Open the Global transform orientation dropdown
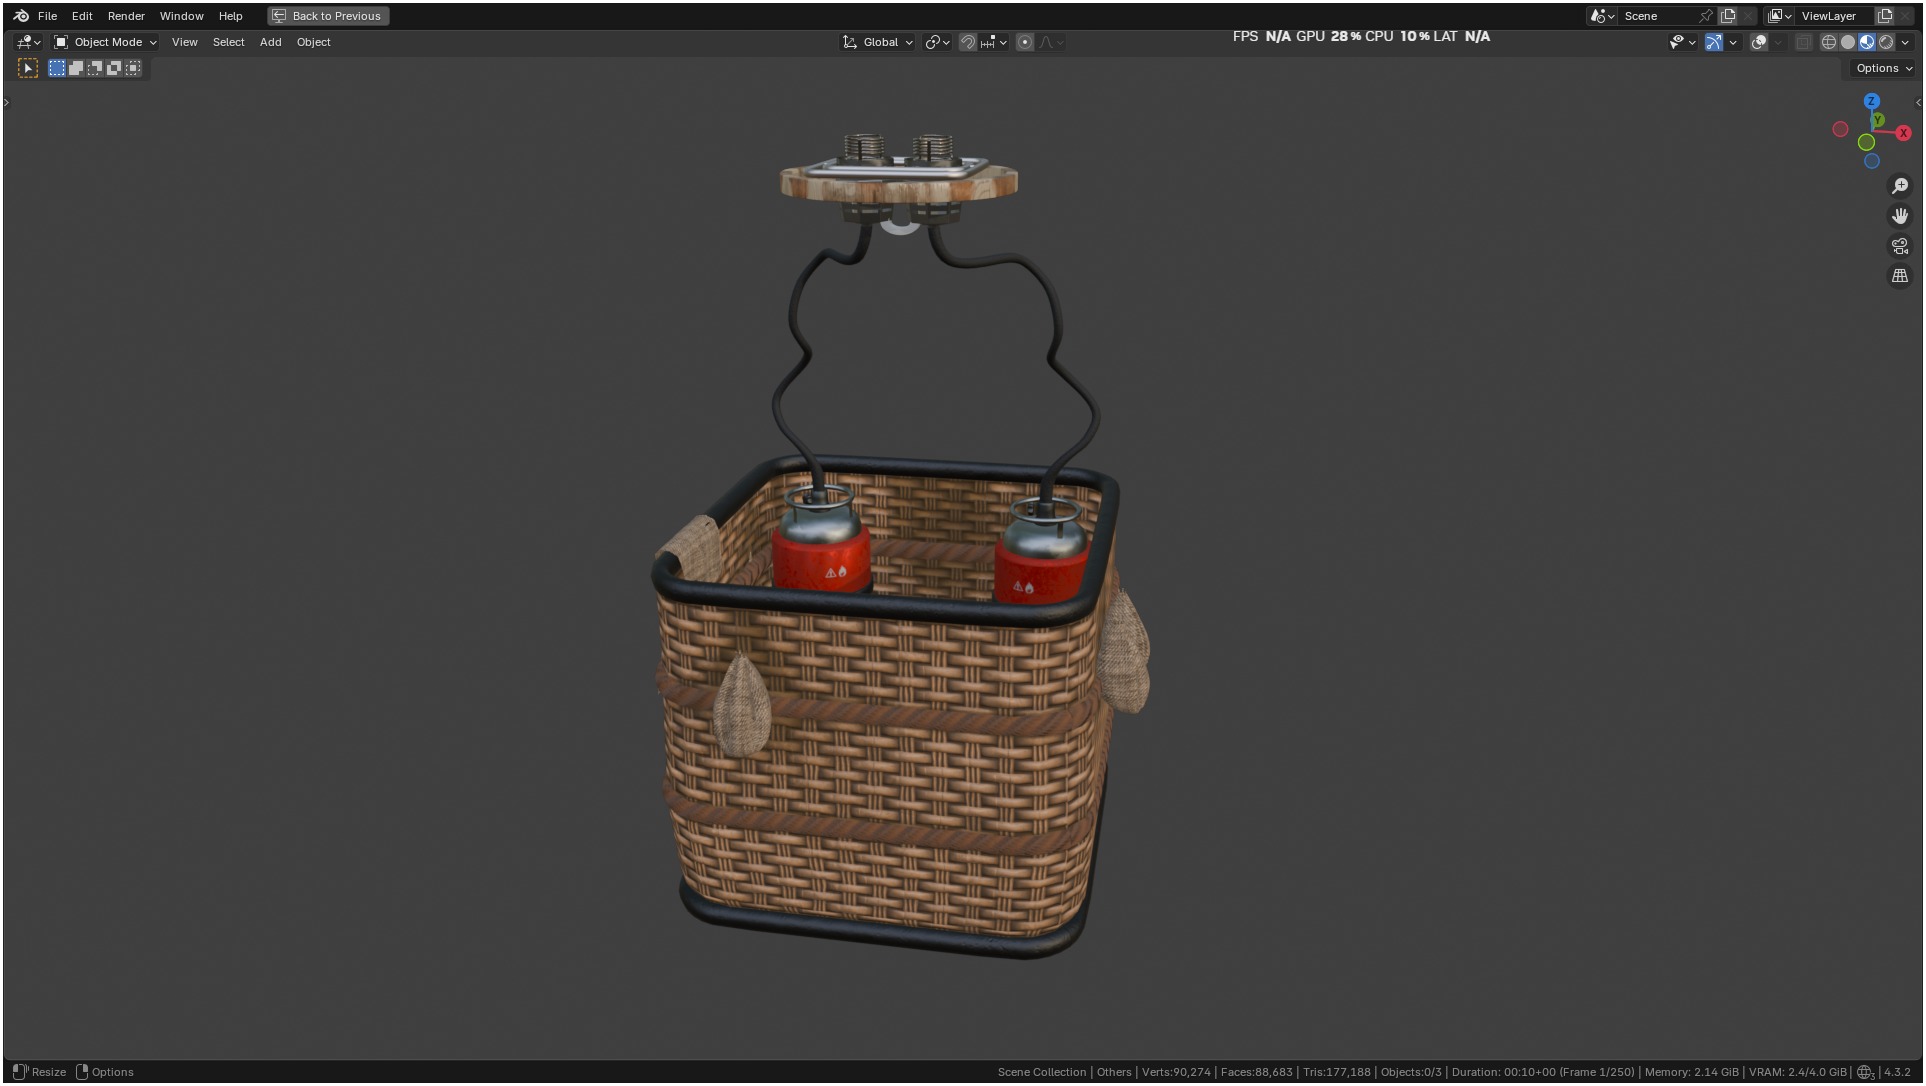 tap(878, 42)
